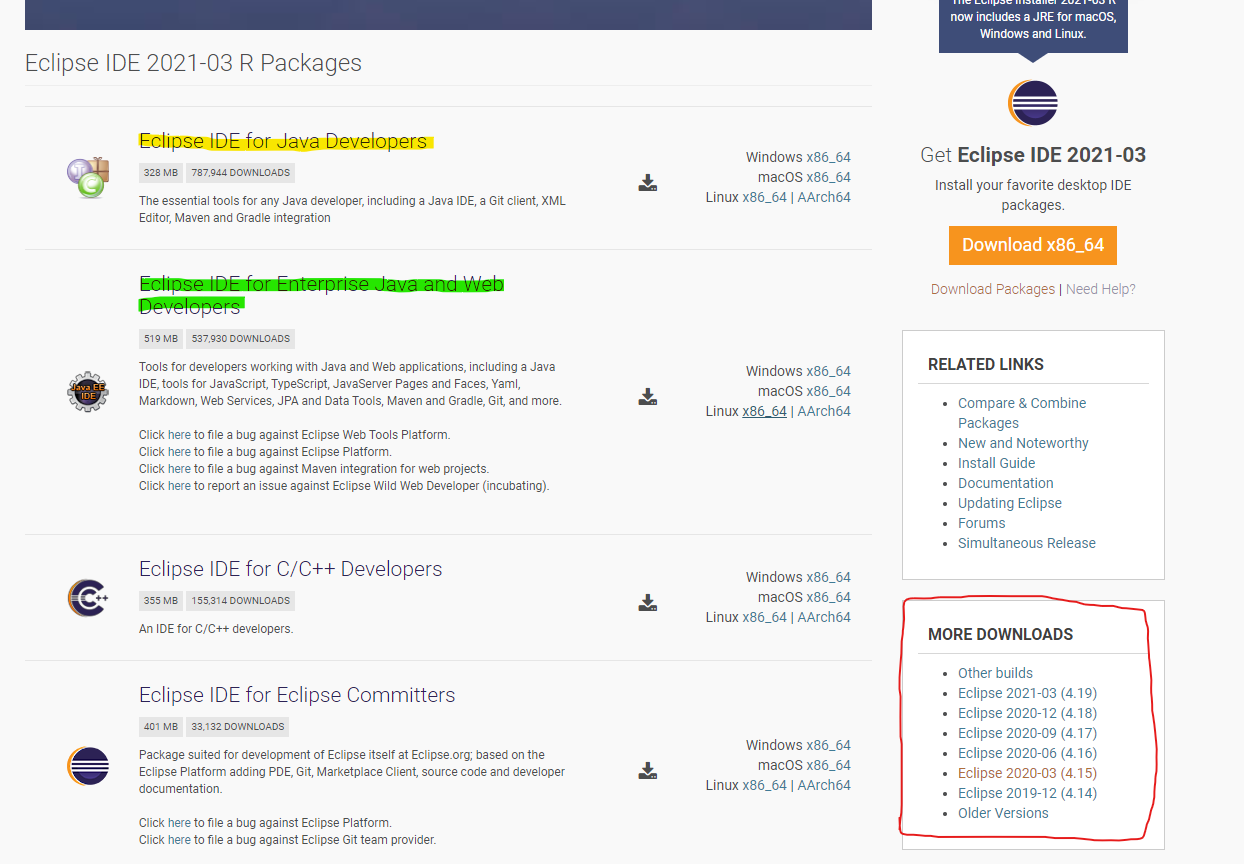Click the C/C++ package logo icon
Screen dimensions: 1244x864
pos(88,598)
